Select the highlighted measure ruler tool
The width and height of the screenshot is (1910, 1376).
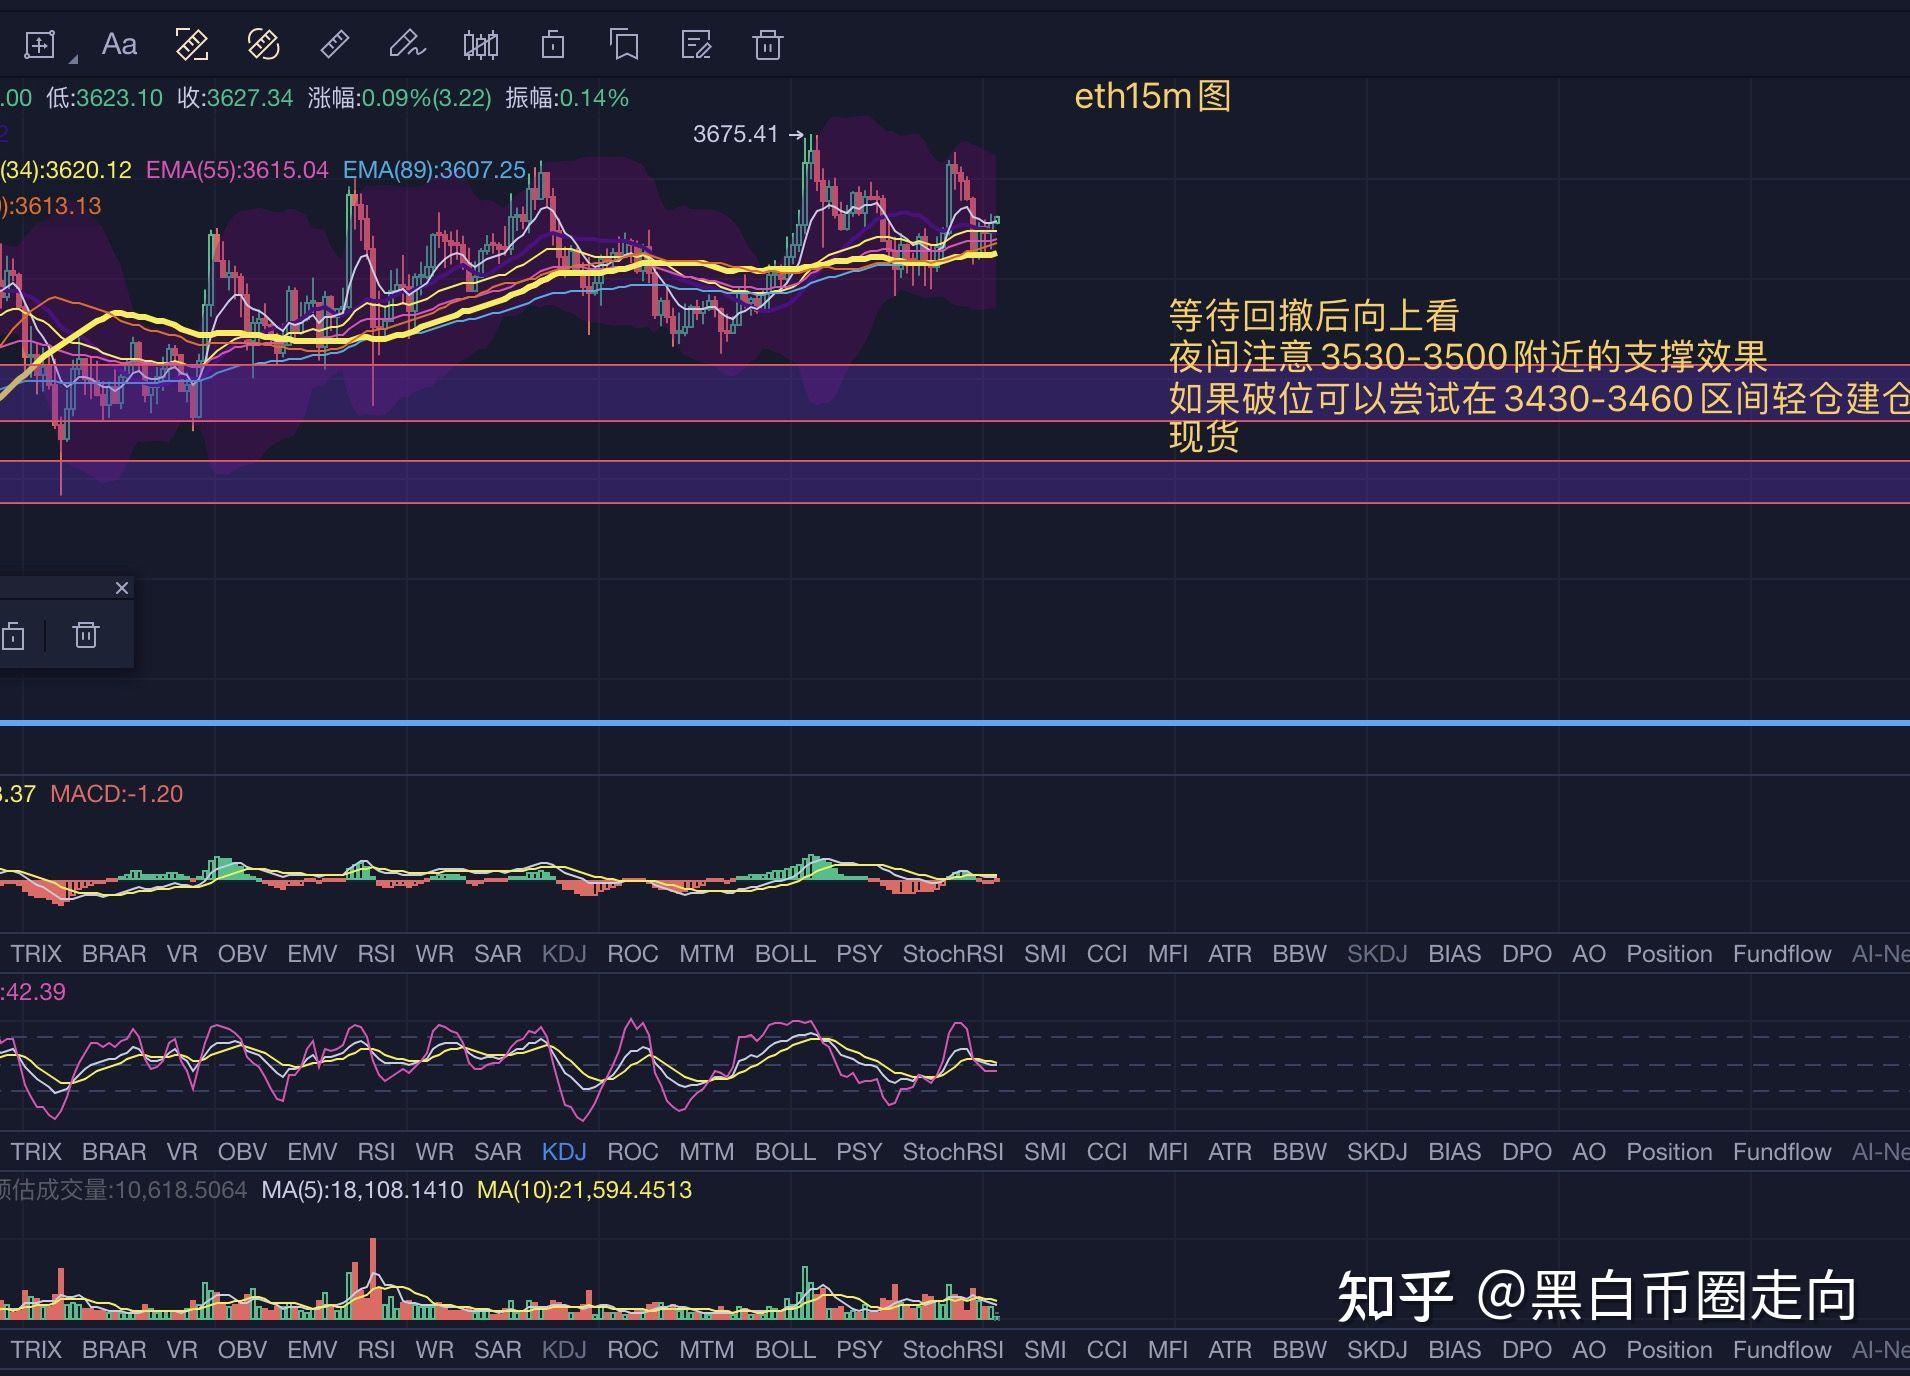tap(192, 44)
